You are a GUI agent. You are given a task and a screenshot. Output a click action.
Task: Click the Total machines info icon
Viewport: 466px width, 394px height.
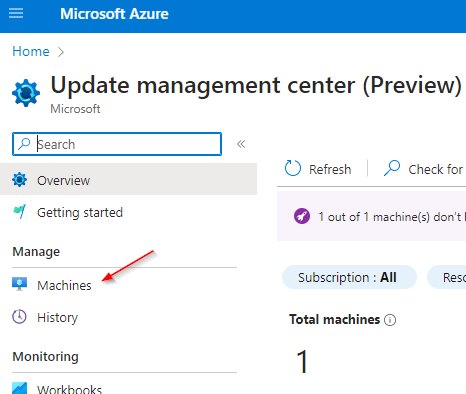390,320
